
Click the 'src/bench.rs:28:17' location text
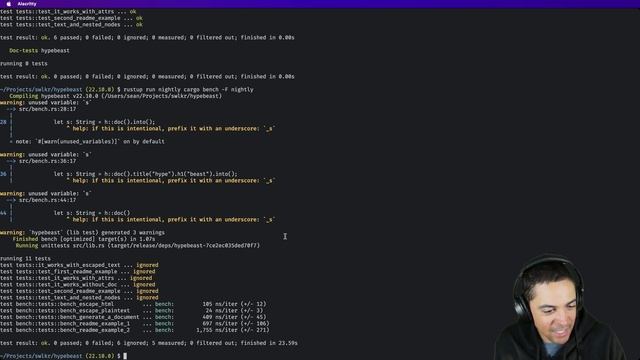(47, 109)
